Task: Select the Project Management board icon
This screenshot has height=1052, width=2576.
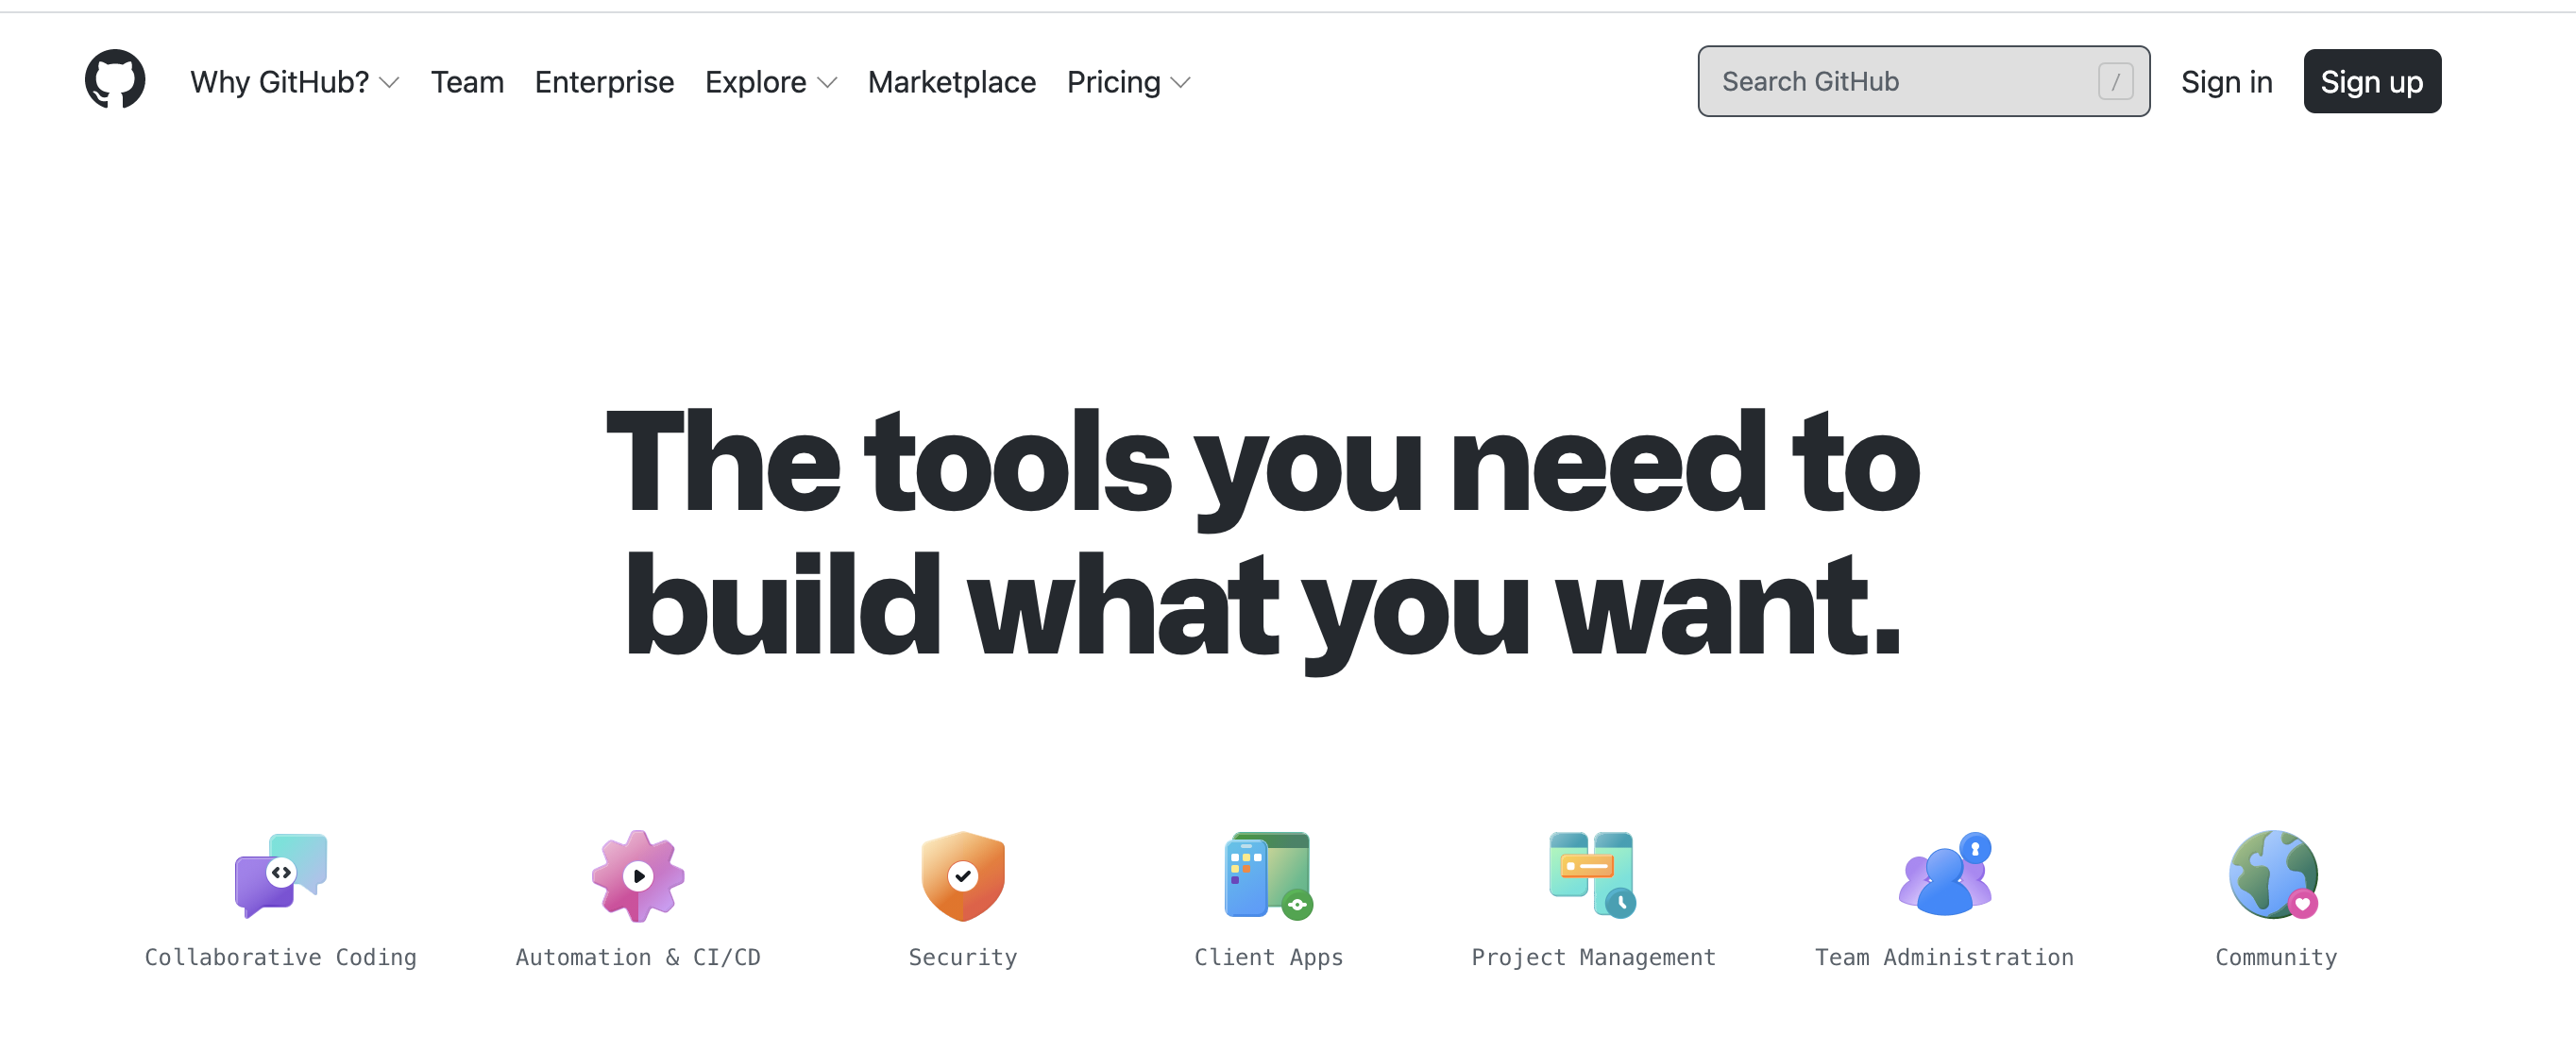Action: coord(1592,875)
